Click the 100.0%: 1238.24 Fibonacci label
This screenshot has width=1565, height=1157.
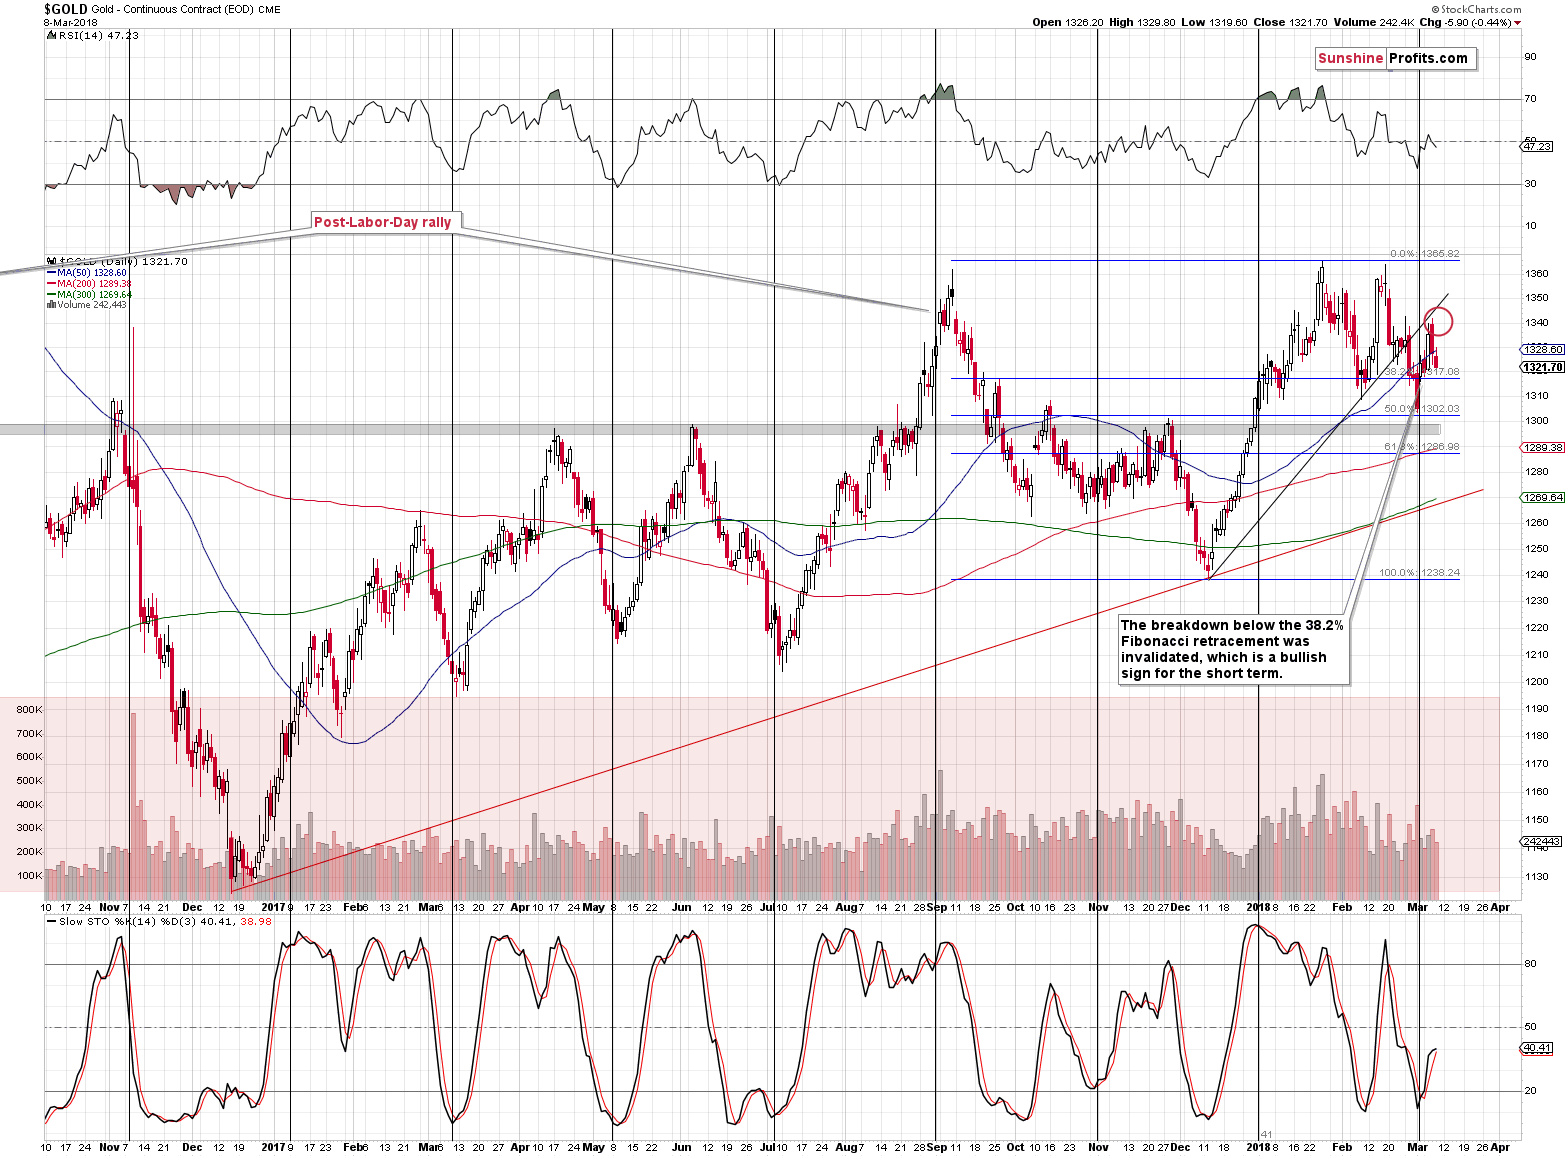1419,573
